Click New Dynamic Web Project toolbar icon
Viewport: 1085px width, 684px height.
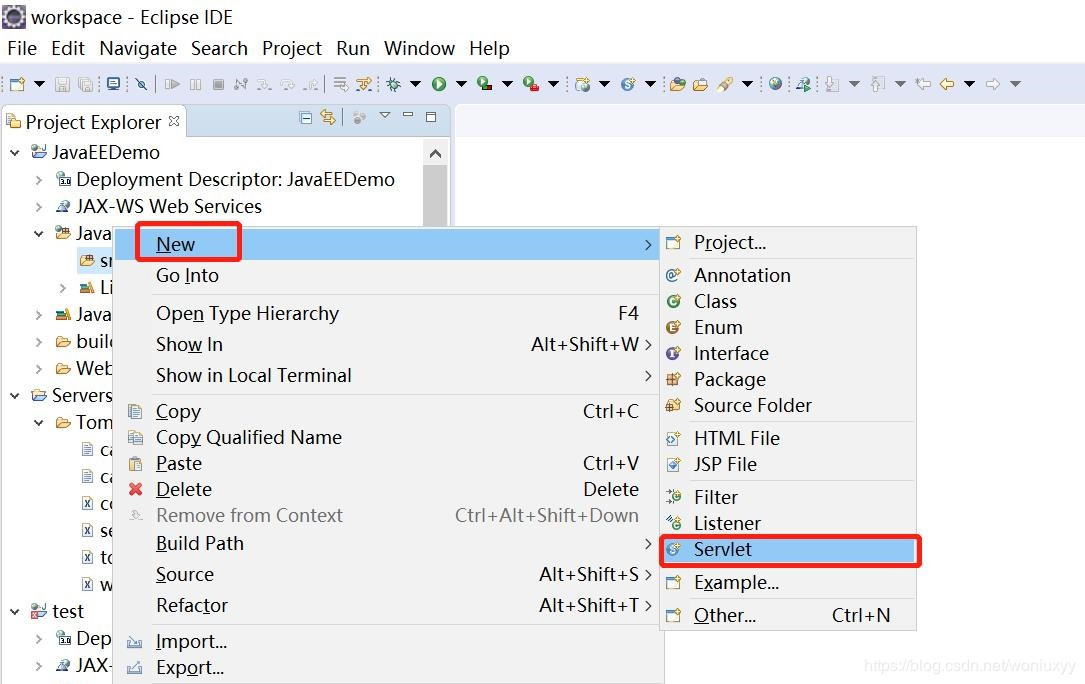click(583, 84)
